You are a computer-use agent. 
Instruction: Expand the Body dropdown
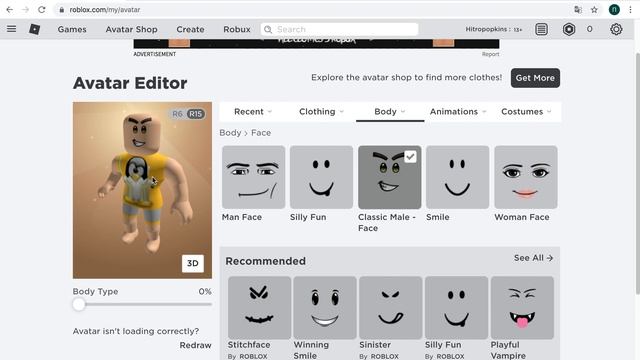click(x=390, y=111)
